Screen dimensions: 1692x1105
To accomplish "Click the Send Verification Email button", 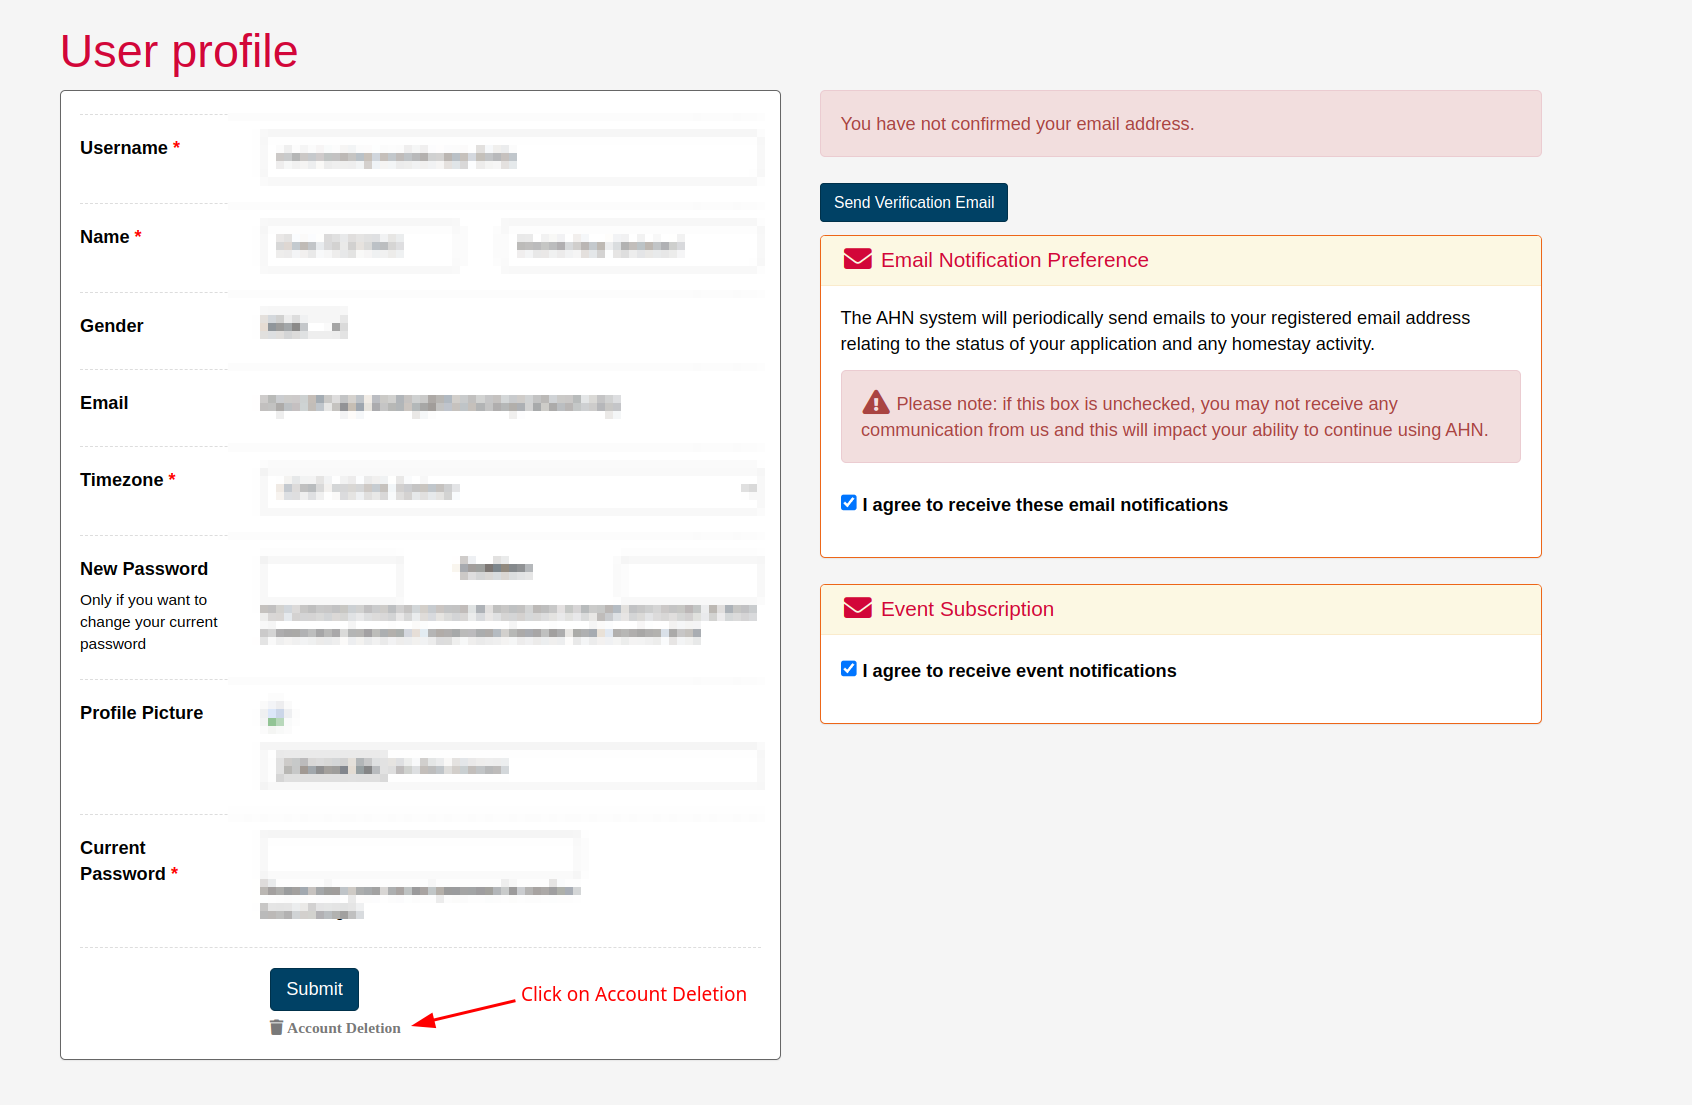I will coord(913,202).
